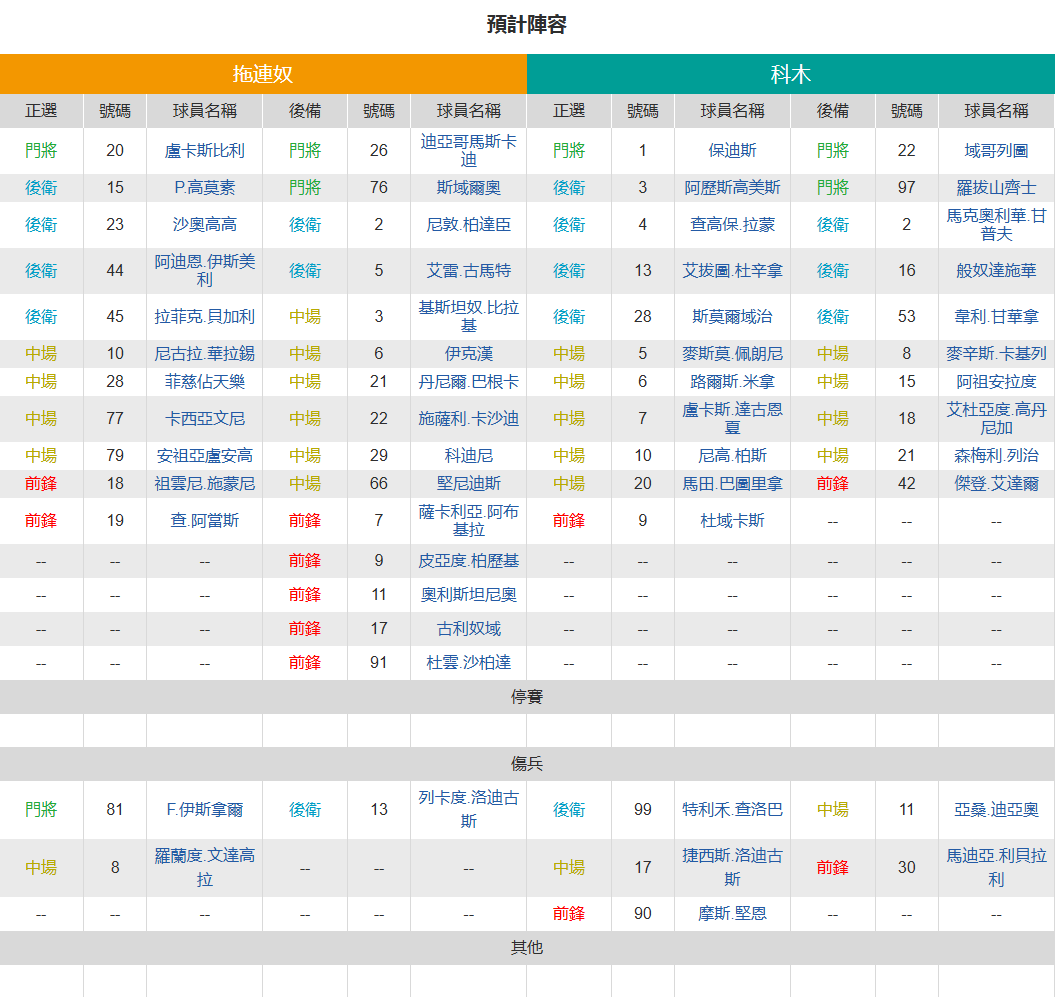The width and height of the screenshot is (1055, 997).
Task: Click the 傷兵 section heading
Action: point(527,764)
